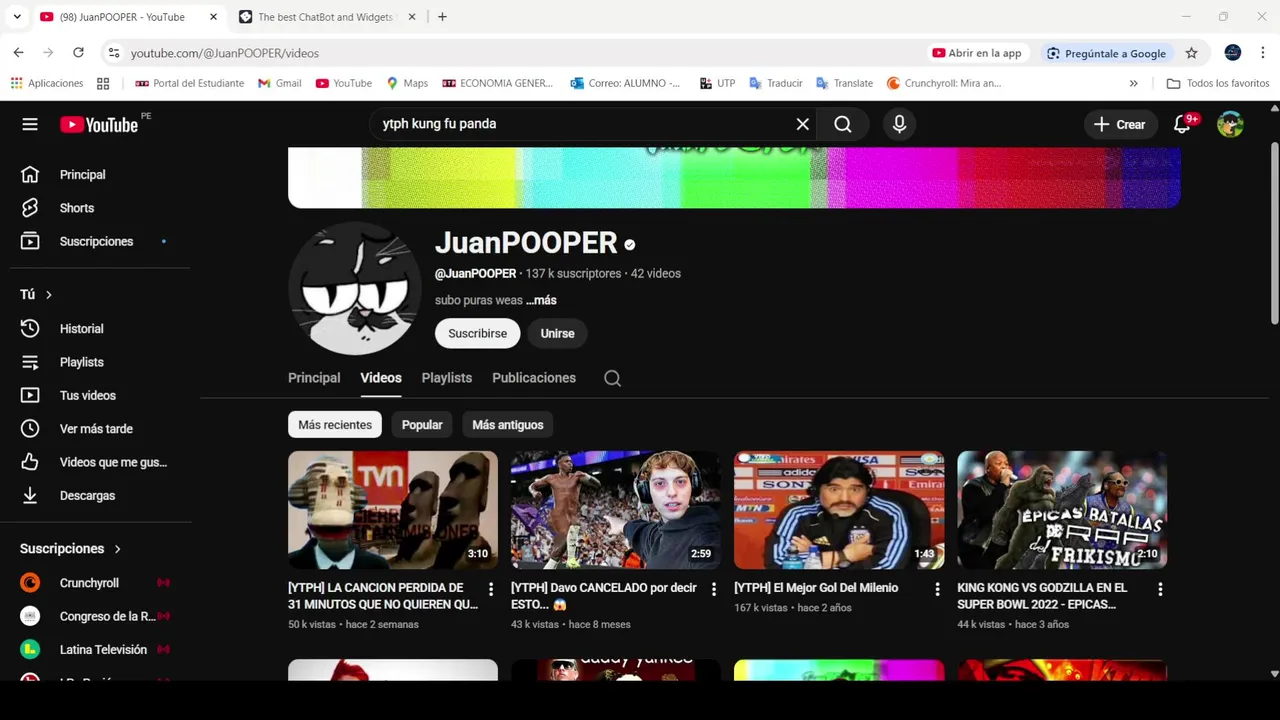1280x720 pixels.
Task: Click the Unirse button
Action: click(557, 333)
